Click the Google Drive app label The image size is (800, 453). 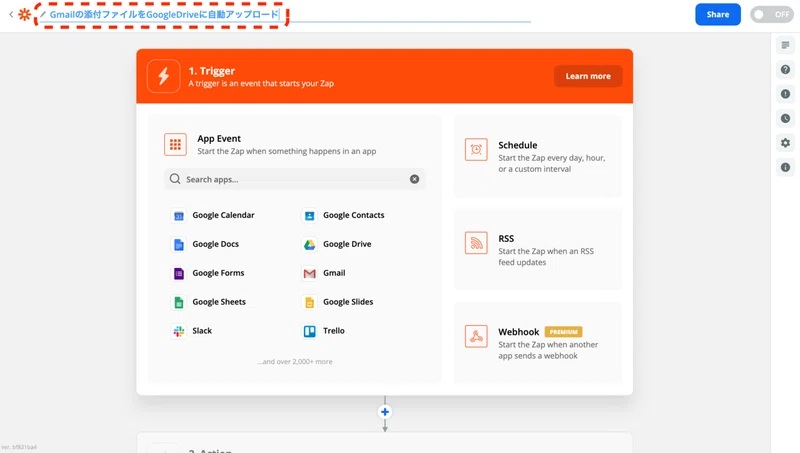[347, 244]
